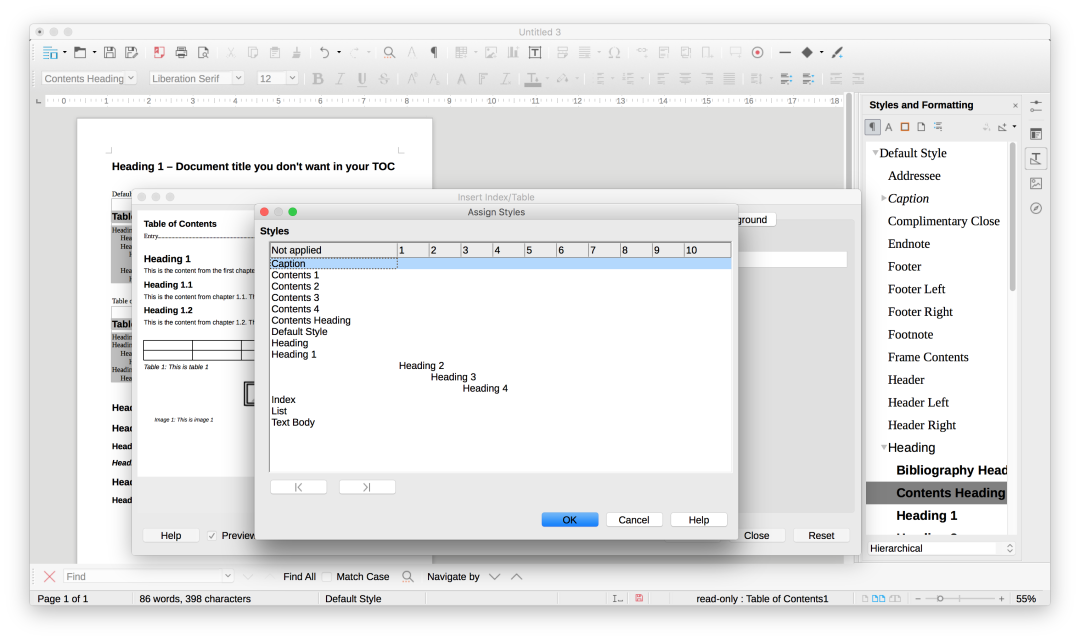Open the Insert Table toolbar icon

(x=461, y=51)
